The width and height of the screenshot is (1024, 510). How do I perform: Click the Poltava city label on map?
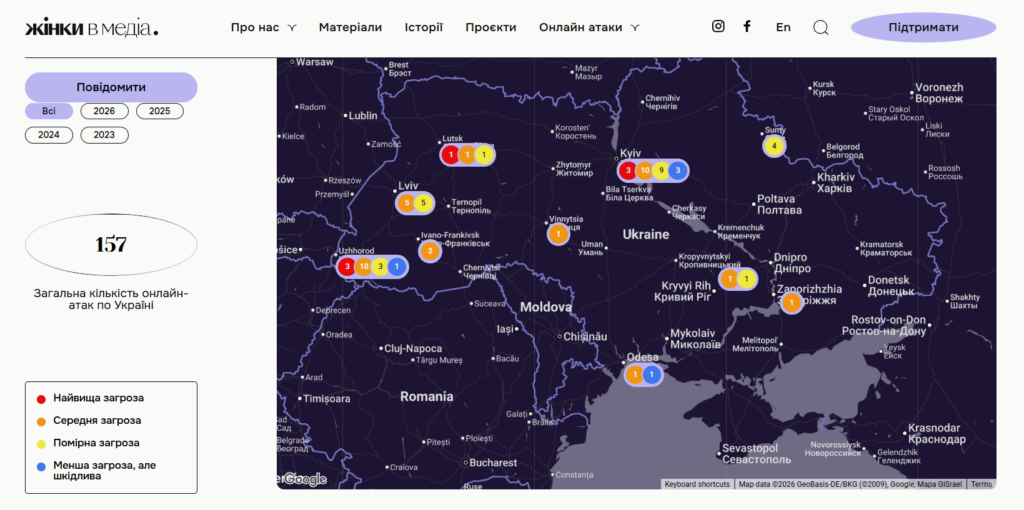779,204
